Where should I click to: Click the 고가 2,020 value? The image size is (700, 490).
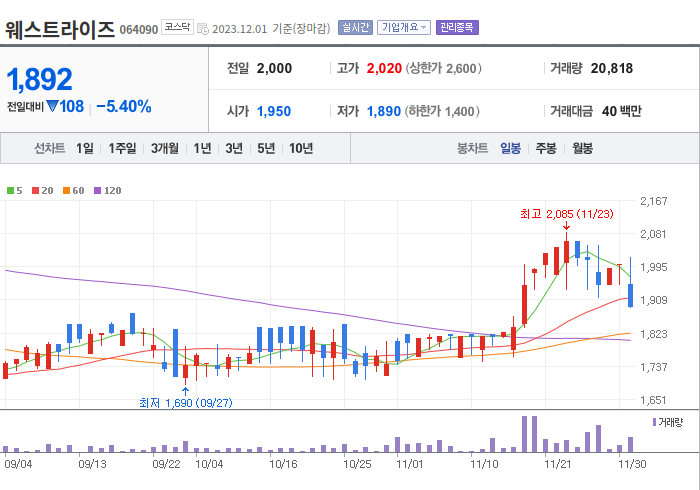click(x=384, y=68)
